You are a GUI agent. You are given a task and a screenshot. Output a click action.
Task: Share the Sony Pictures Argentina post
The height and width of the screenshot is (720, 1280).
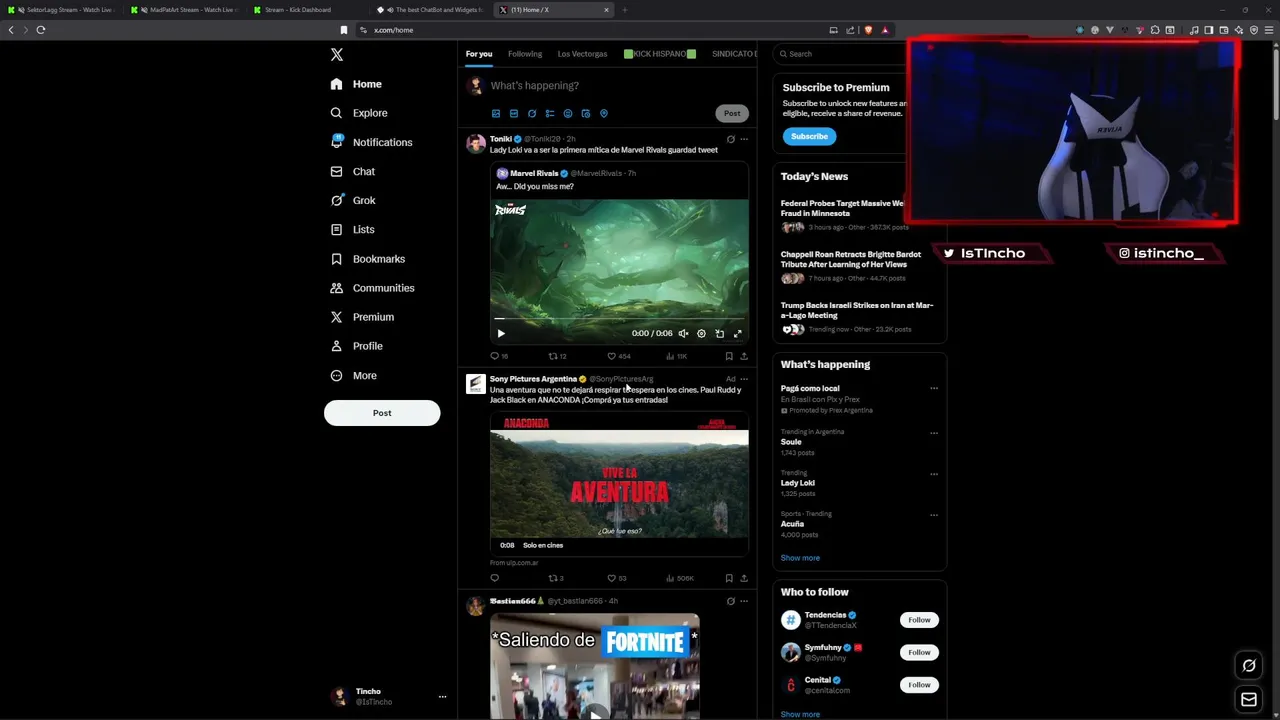point(744,578)
